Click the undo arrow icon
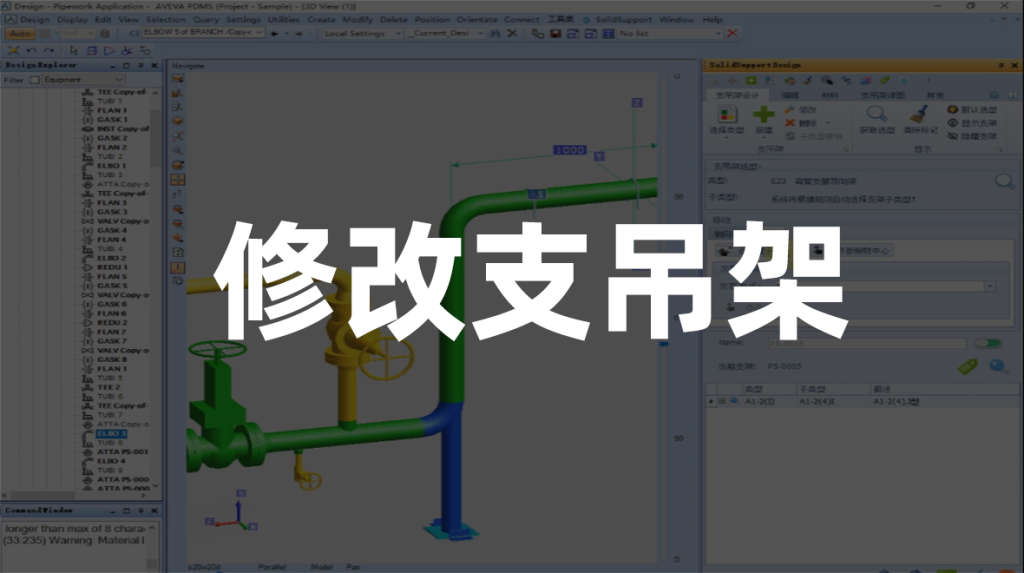The height and width of the screenshot is (573, 1024). coord(31,50)
